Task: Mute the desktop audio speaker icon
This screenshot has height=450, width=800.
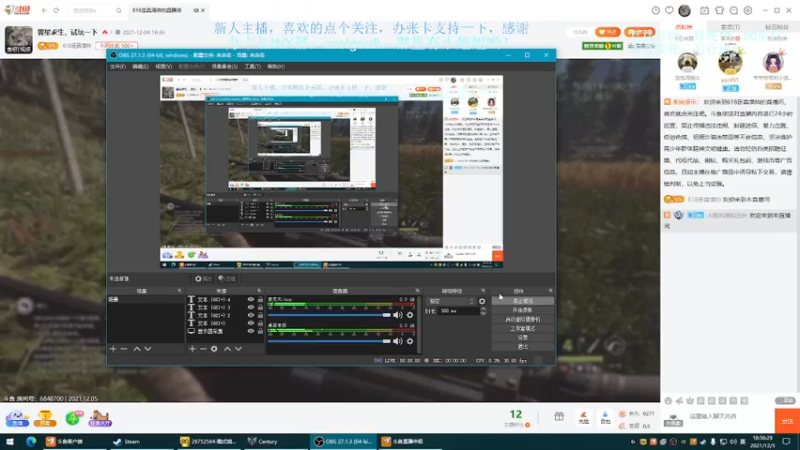Action: click(x=398, y=341)
